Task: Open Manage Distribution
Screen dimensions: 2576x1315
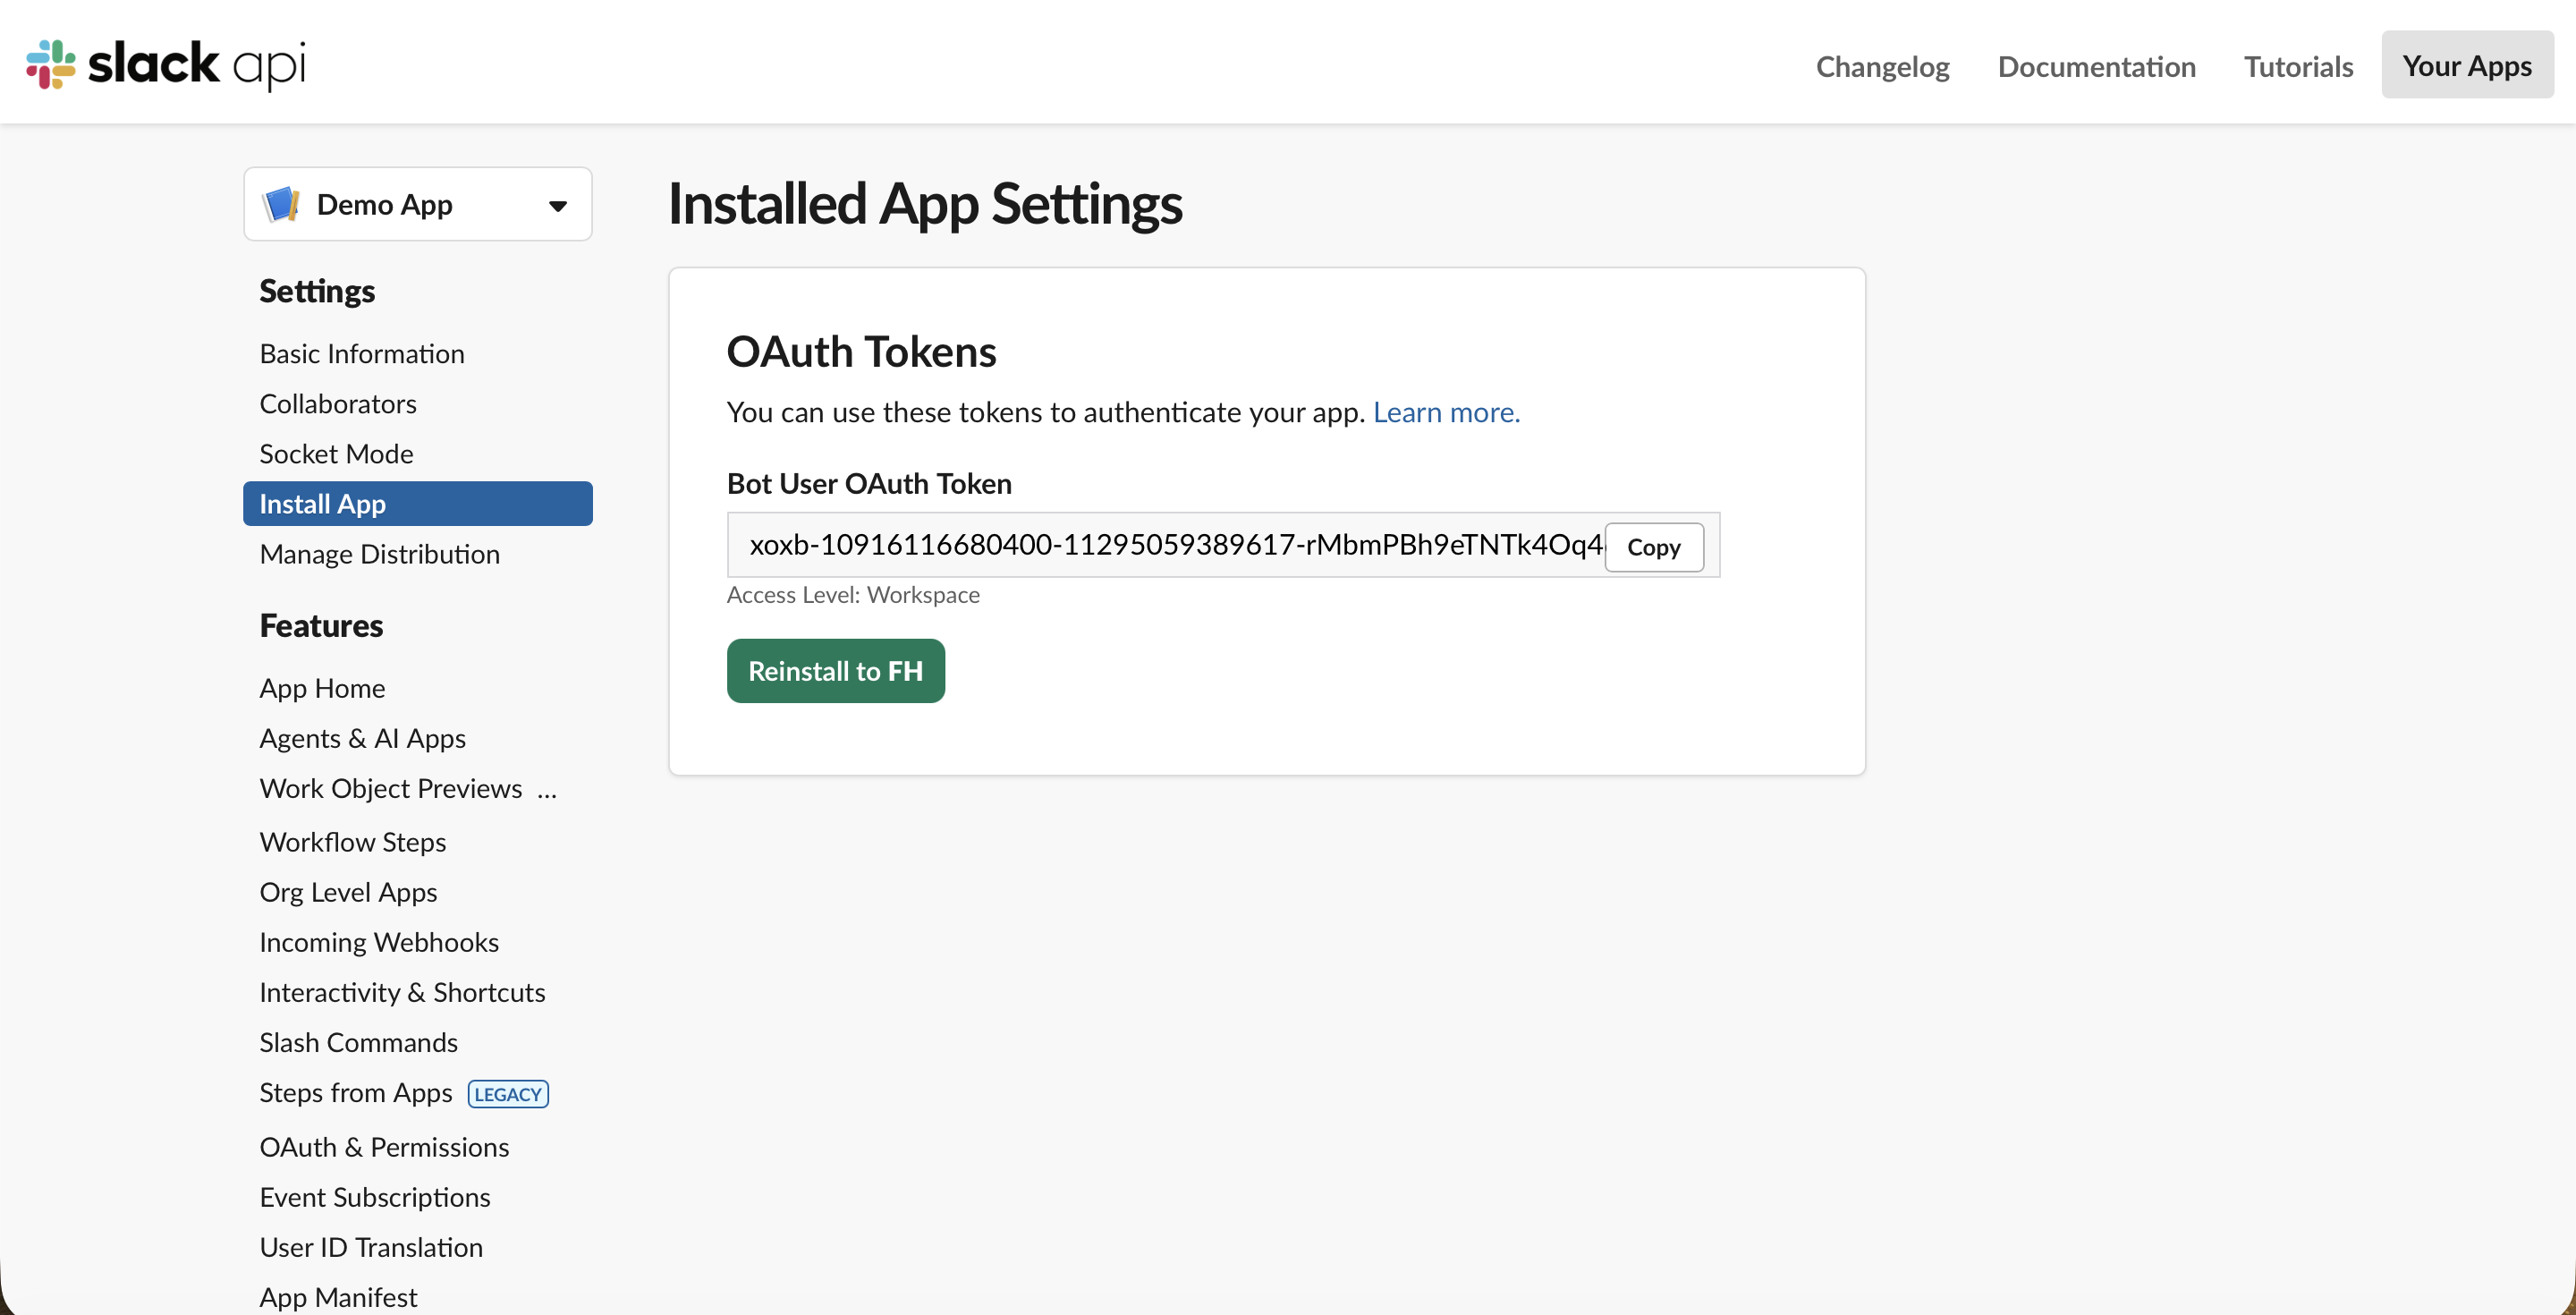Action: click(x=380, y=554)
